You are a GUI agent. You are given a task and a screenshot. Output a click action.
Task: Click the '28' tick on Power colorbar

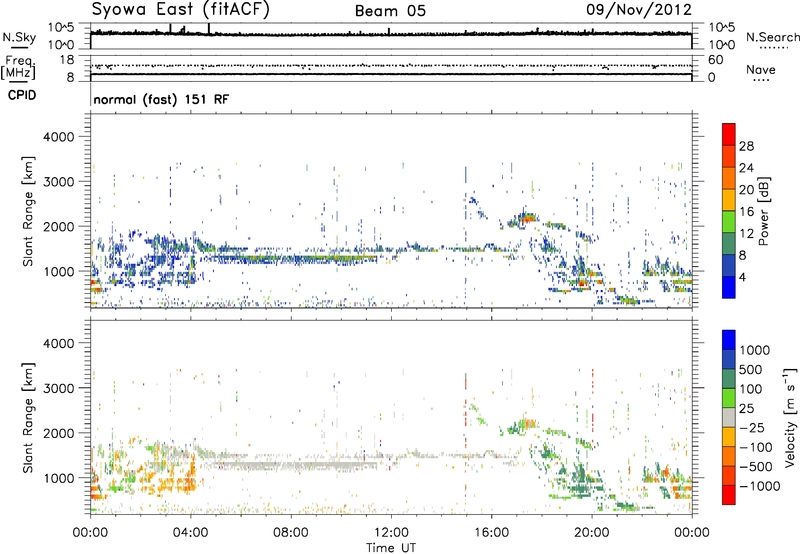click(x=746, y=146)
